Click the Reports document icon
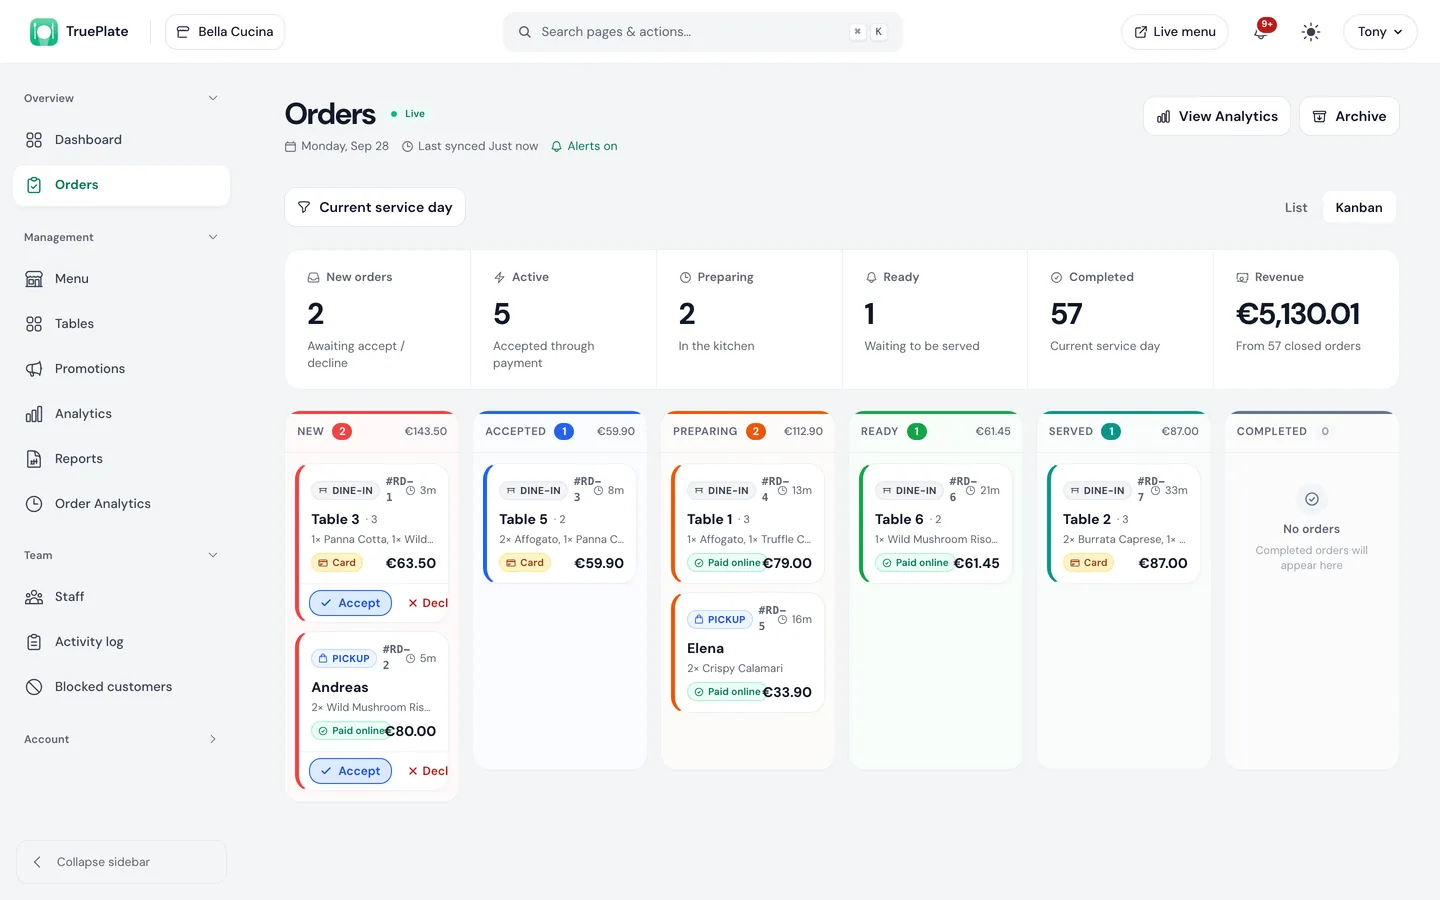Viewport: 1440px width, 900px height. [34, 459]
